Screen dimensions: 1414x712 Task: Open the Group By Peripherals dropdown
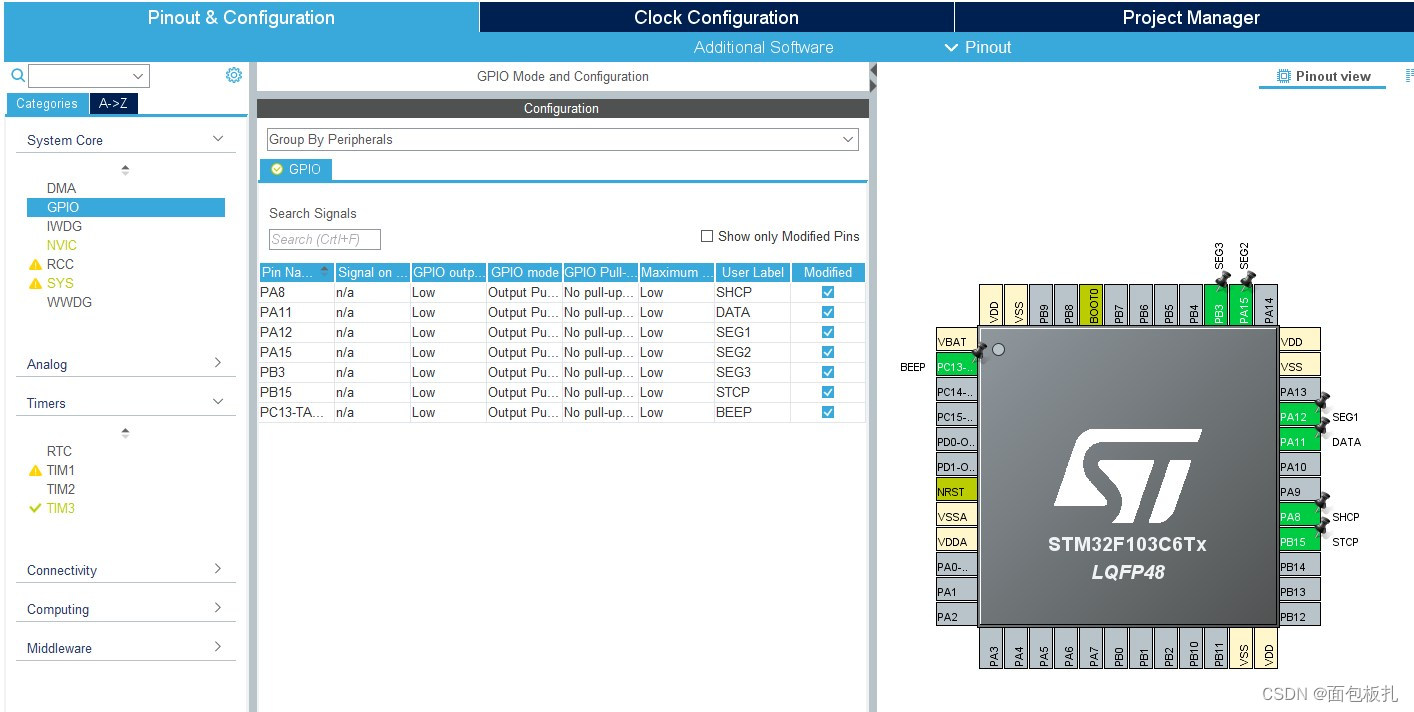click(x=562, y=139)
